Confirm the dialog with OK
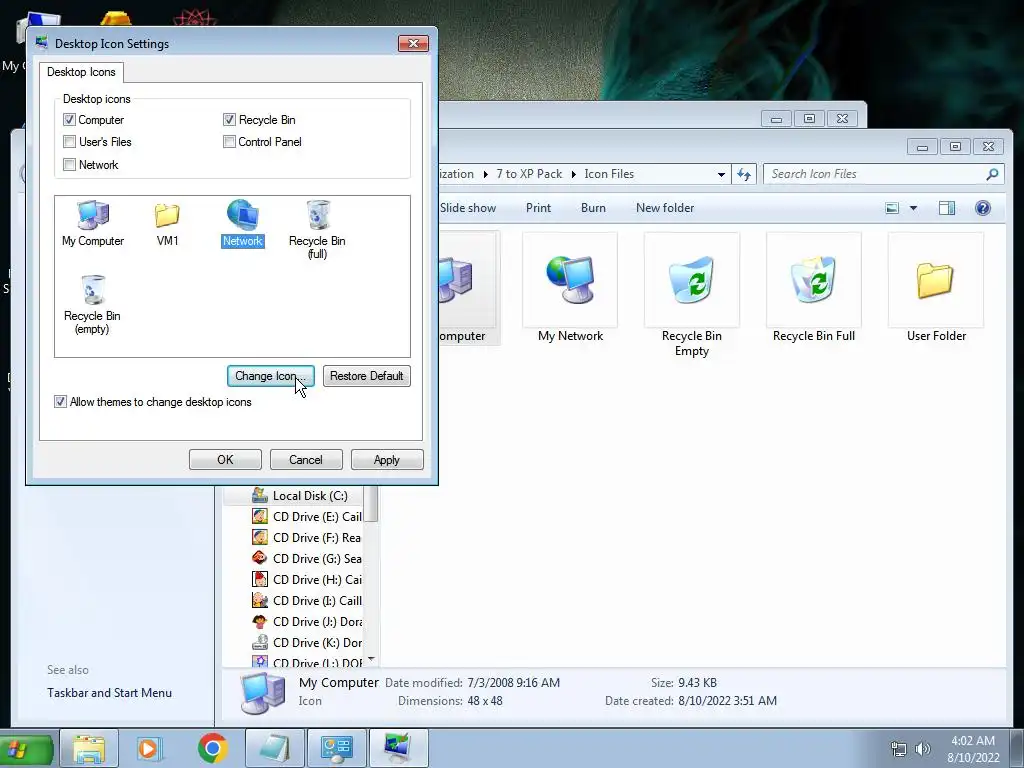The width and height of the screenshot is (1024, 768). pos(225,460)
